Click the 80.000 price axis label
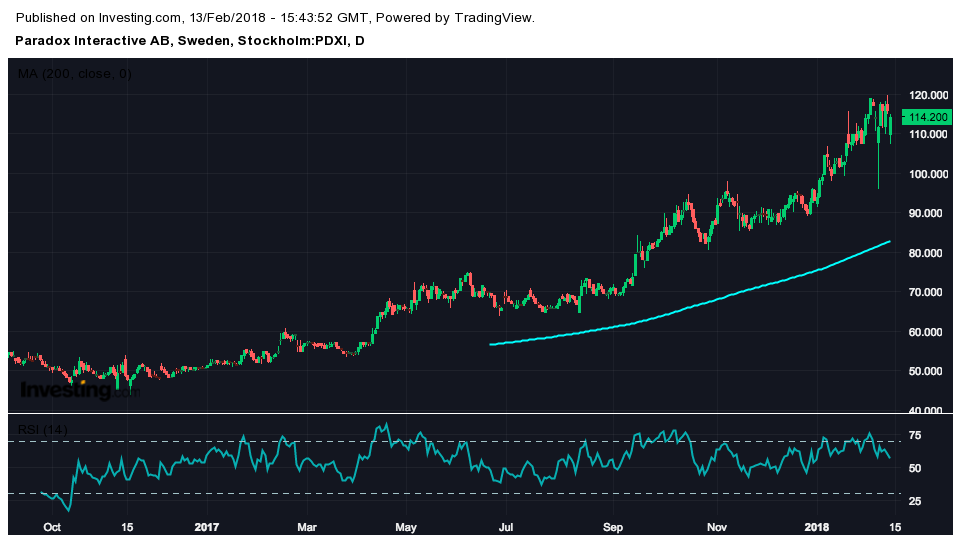The width and height of the screenshot is (960, 540). click(928, 253)
